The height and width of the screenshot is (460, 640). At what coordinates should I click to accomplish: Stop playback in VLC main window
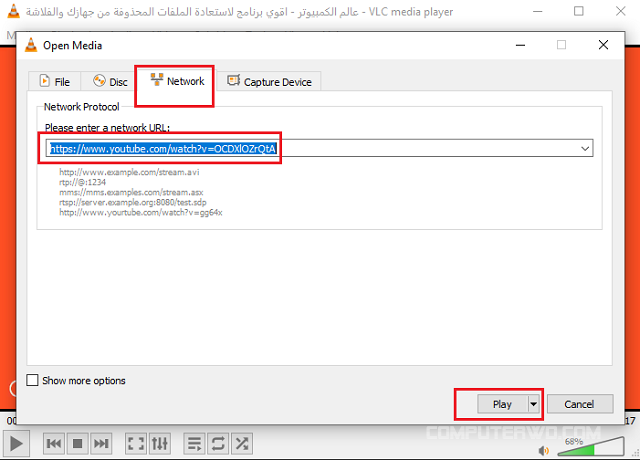(78, 443)
